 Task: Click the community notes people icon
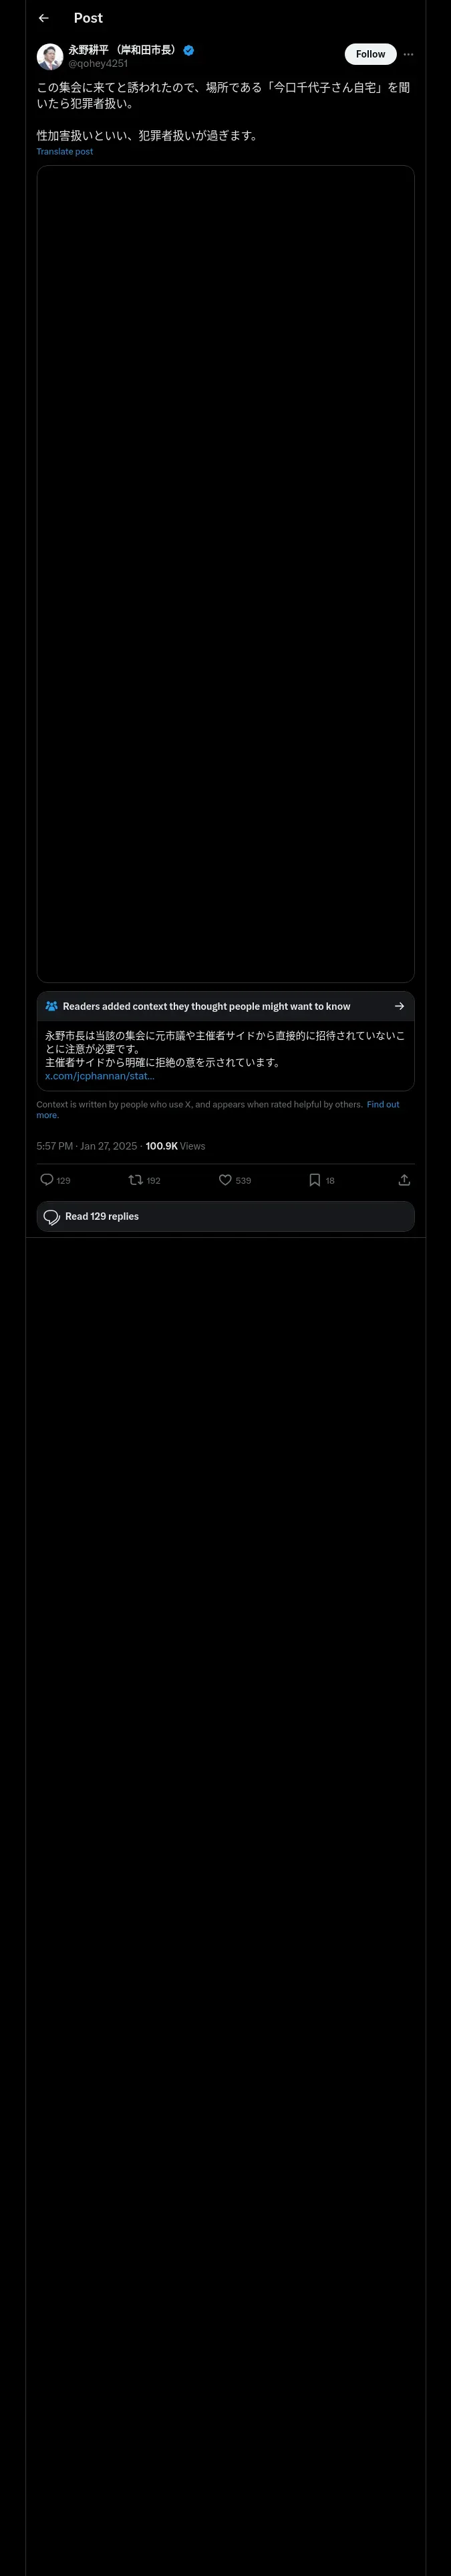tap(51, 1006)
